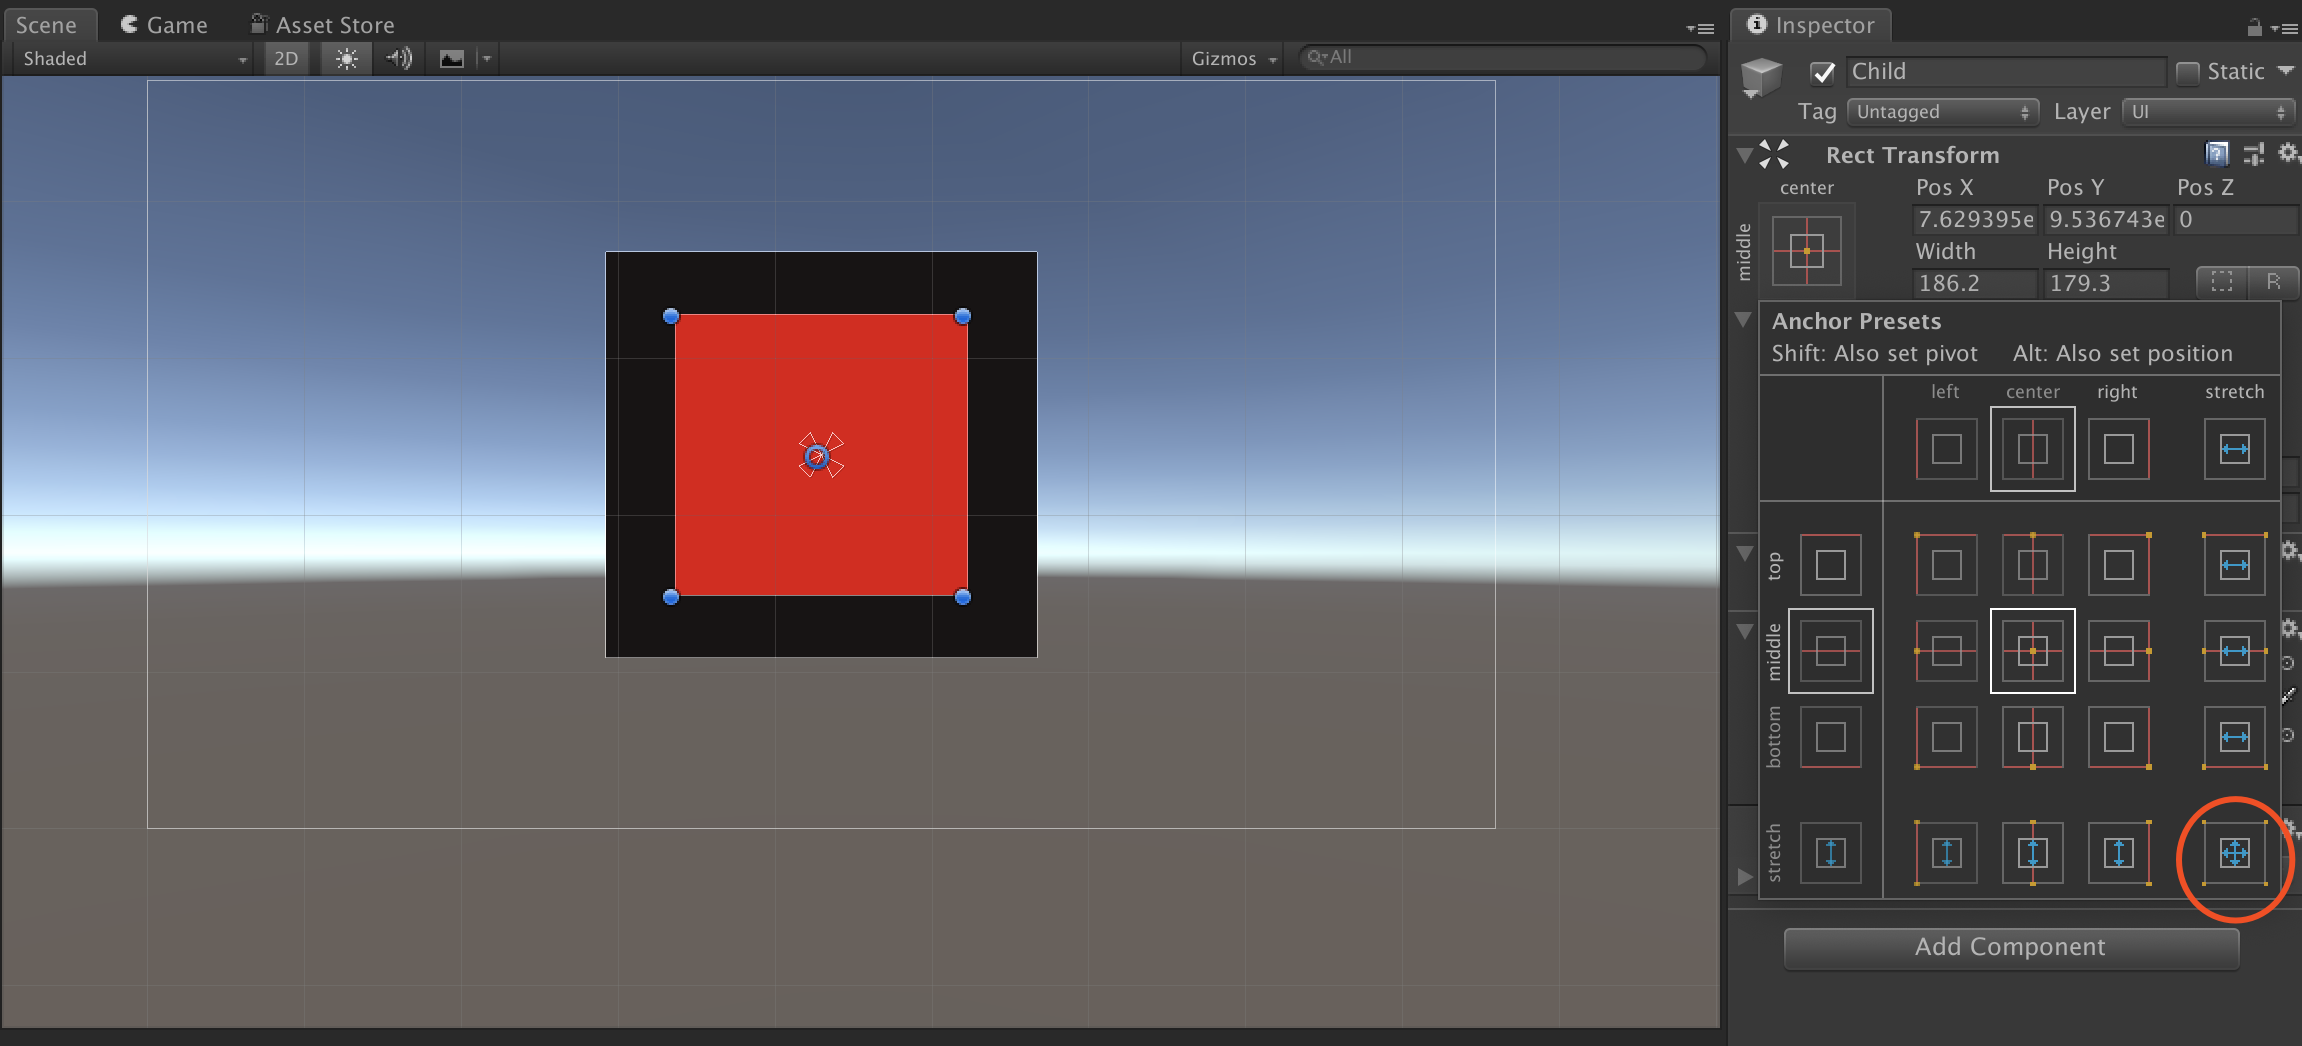The height and width of the screenshot is (1046, 2302).
Task: Choose the left vertical-stretch anchor preset
Action: point(1946,853)
